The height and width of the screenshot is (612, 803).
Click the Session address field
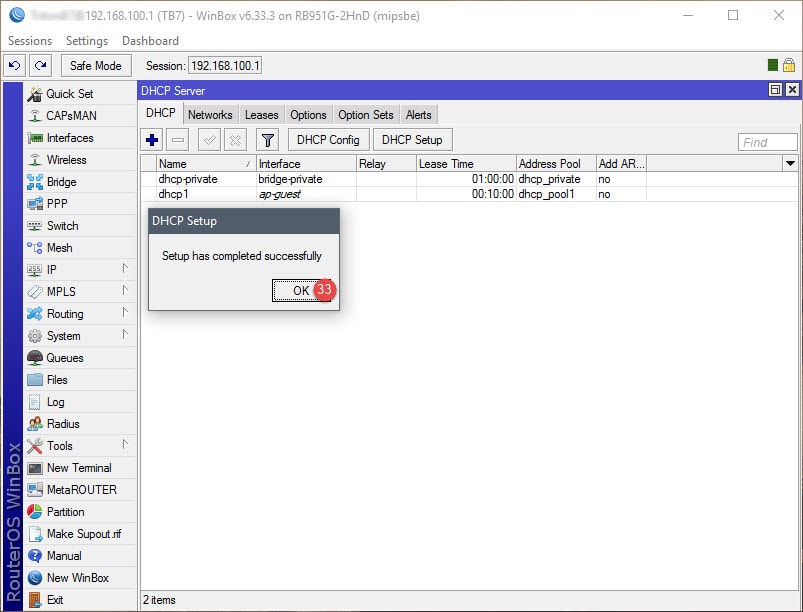point(225,66)
